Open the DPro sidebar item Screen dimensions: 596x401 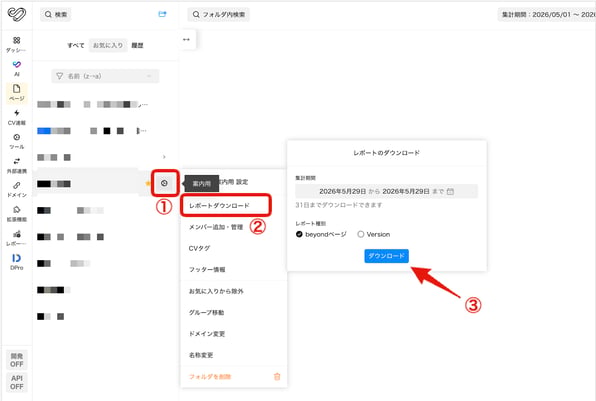click(x=16, y=262)
